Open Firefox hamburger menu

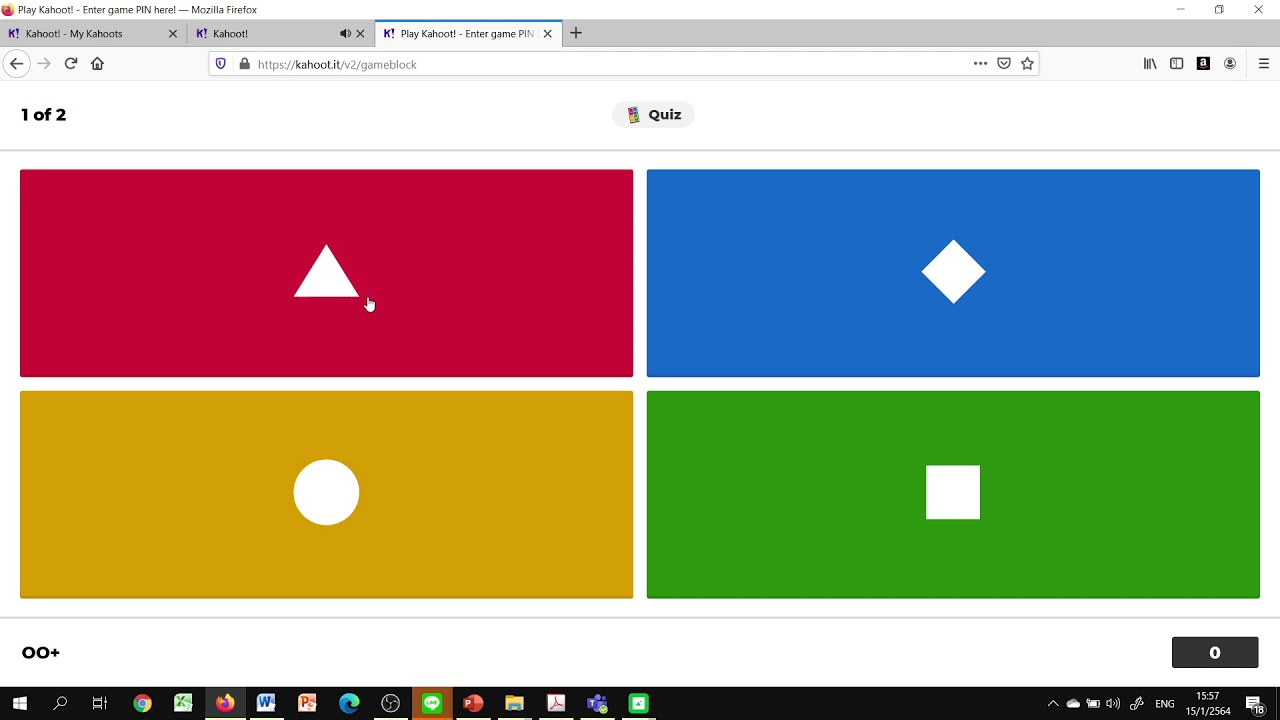click(1264, 63)
